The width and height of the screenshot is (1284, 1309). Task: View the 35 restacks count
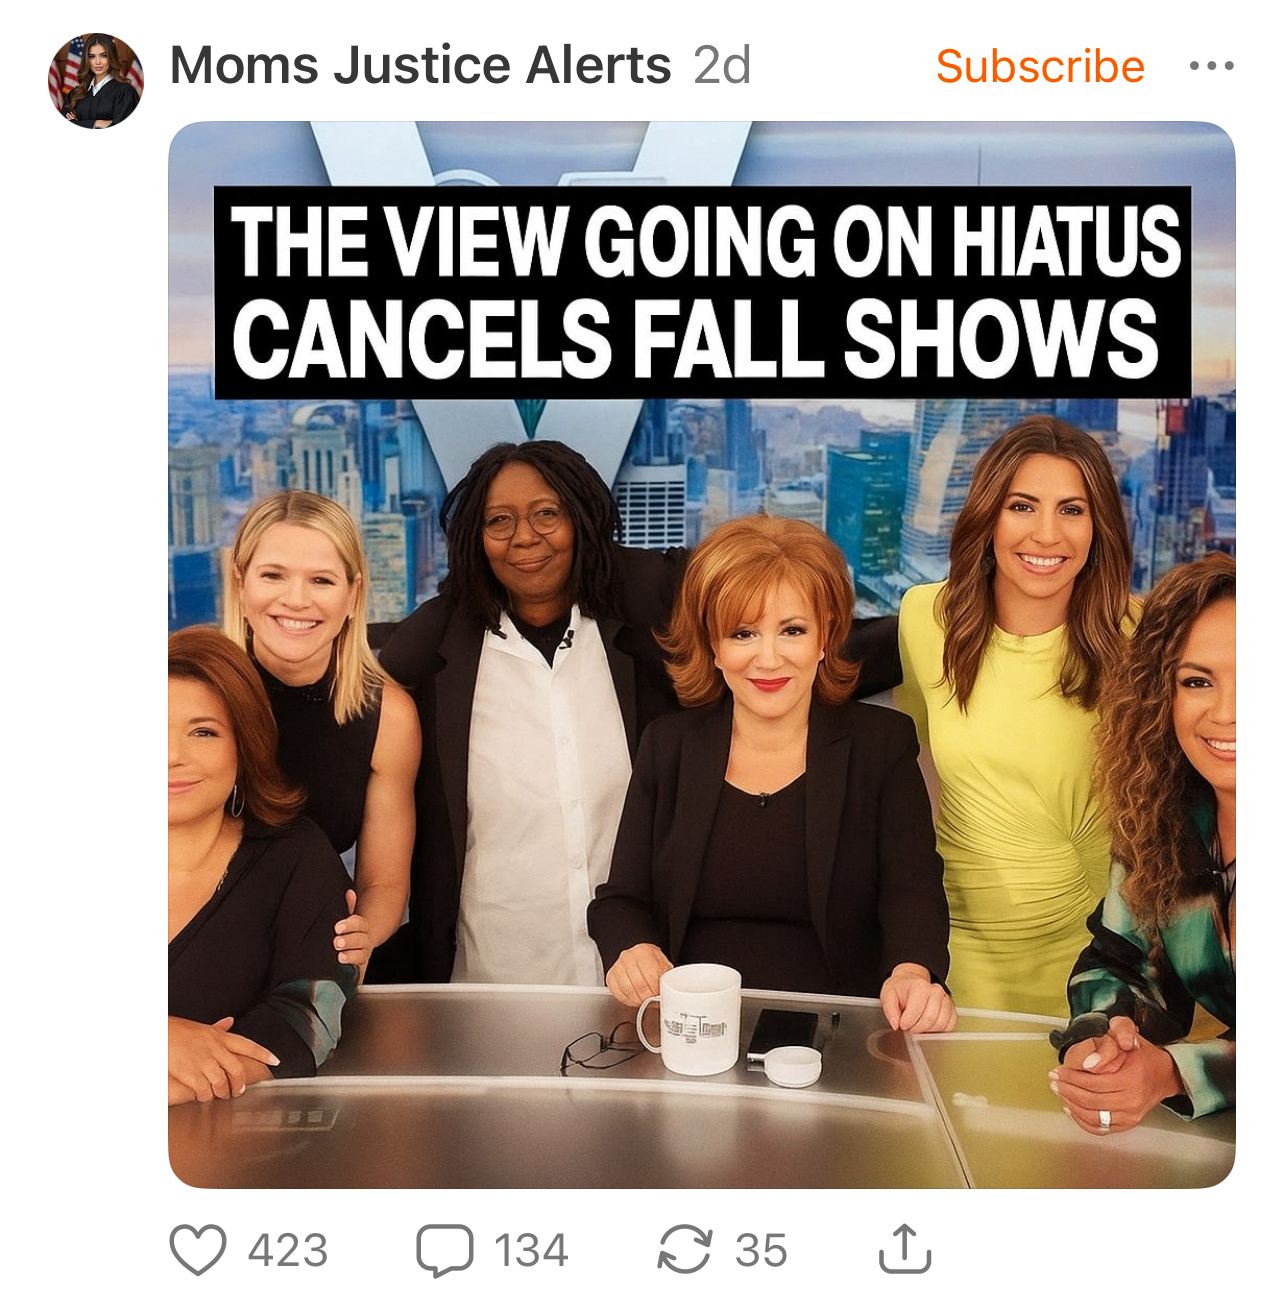pyautogui.click(x=761, y=1251)
